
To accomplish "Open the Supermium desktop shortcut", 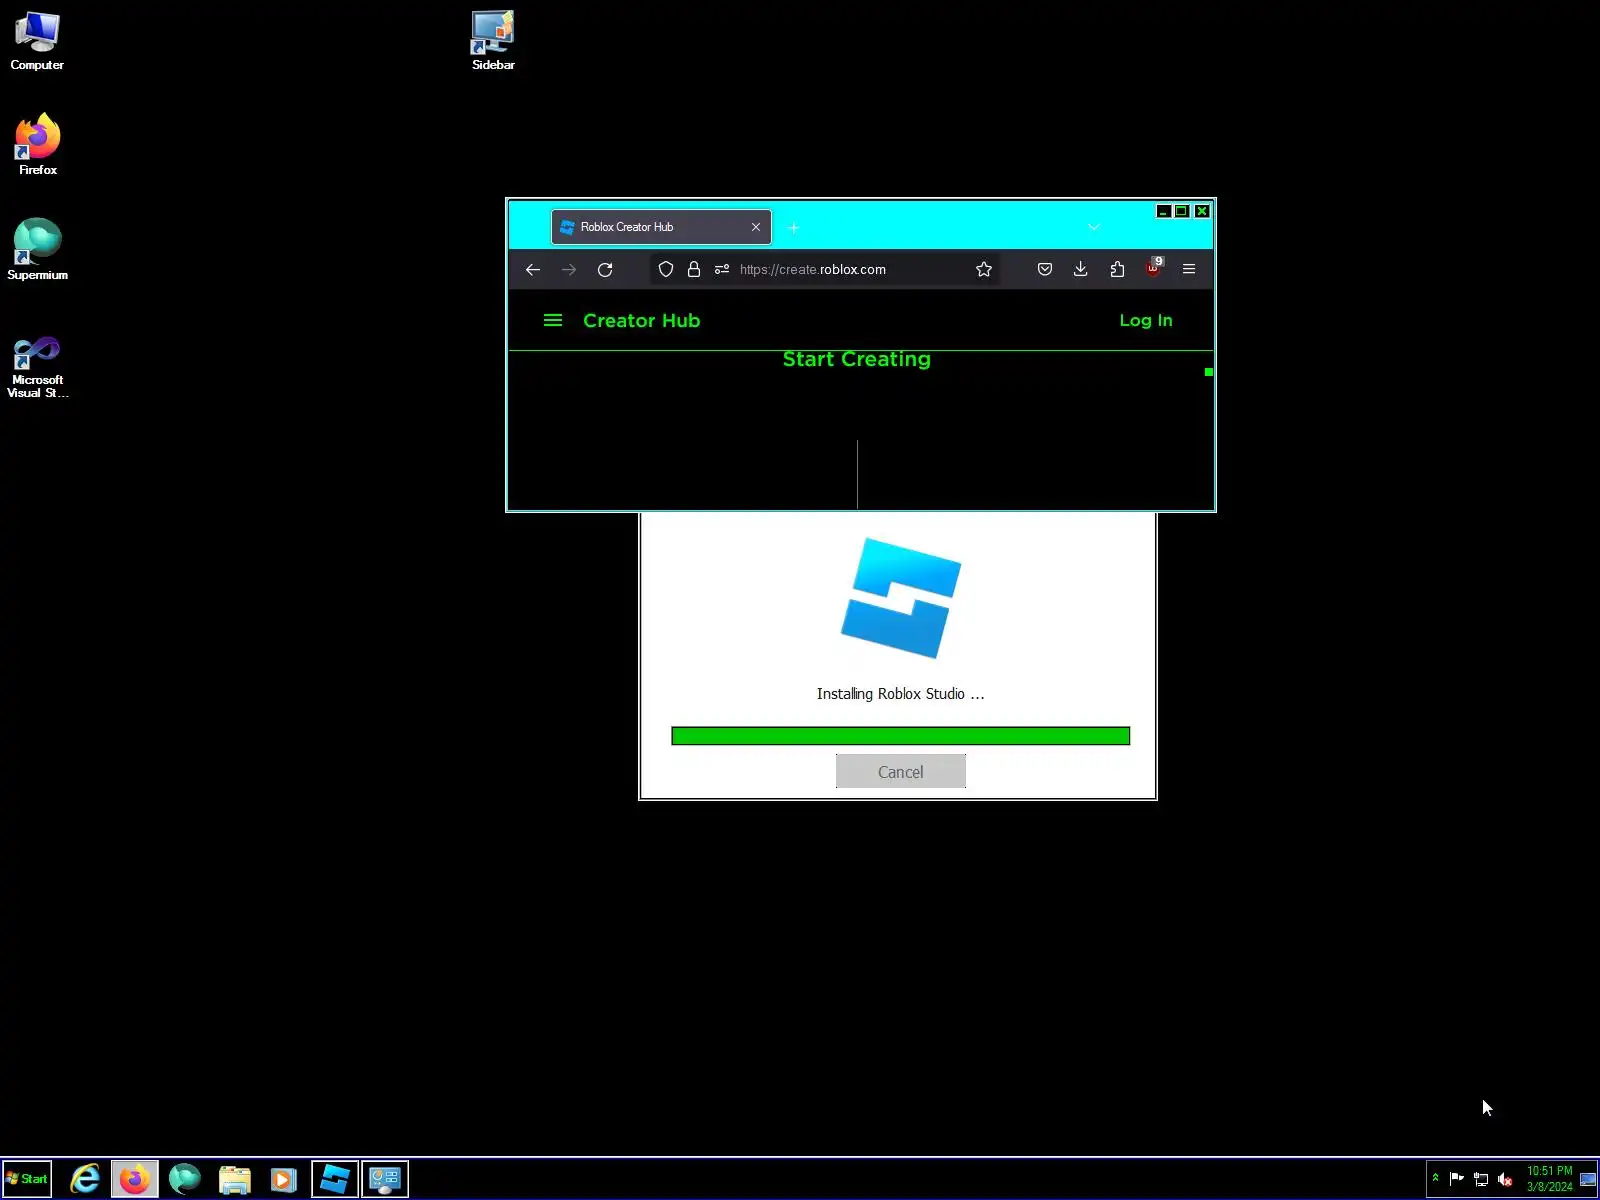I will 37,250.
